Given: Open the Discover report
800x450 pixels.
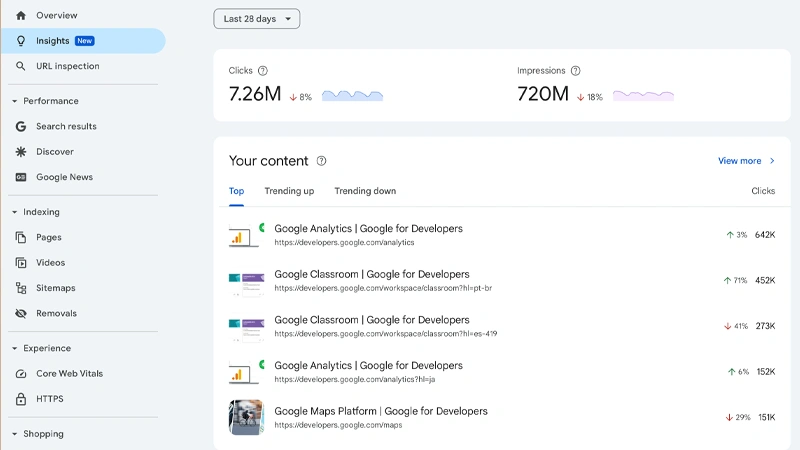Looking at the screenshot, I should pyautogui.click(x=55, y=152).
